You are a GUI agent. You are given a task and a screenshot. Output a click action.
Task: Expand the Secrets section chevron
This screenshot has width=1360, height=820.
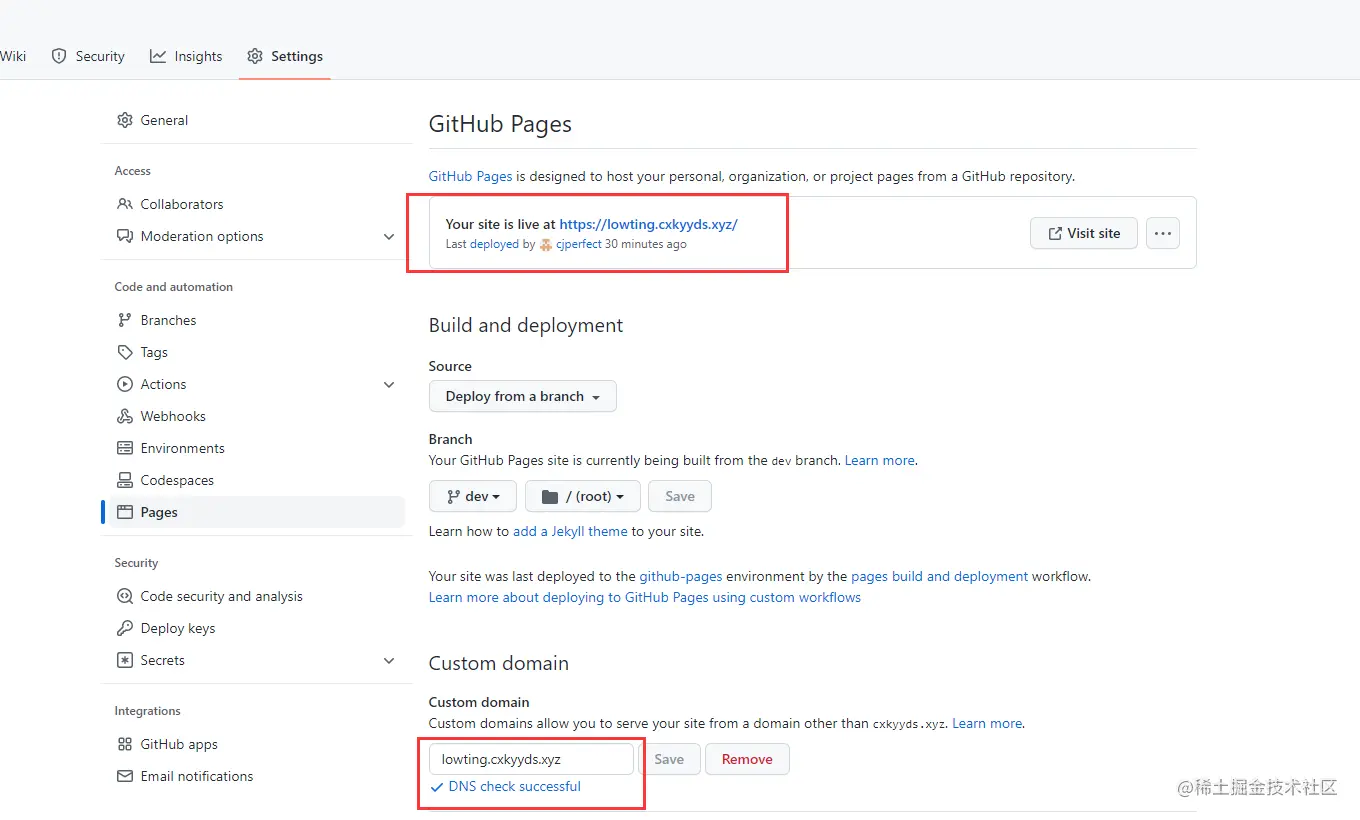pos(389,660)
